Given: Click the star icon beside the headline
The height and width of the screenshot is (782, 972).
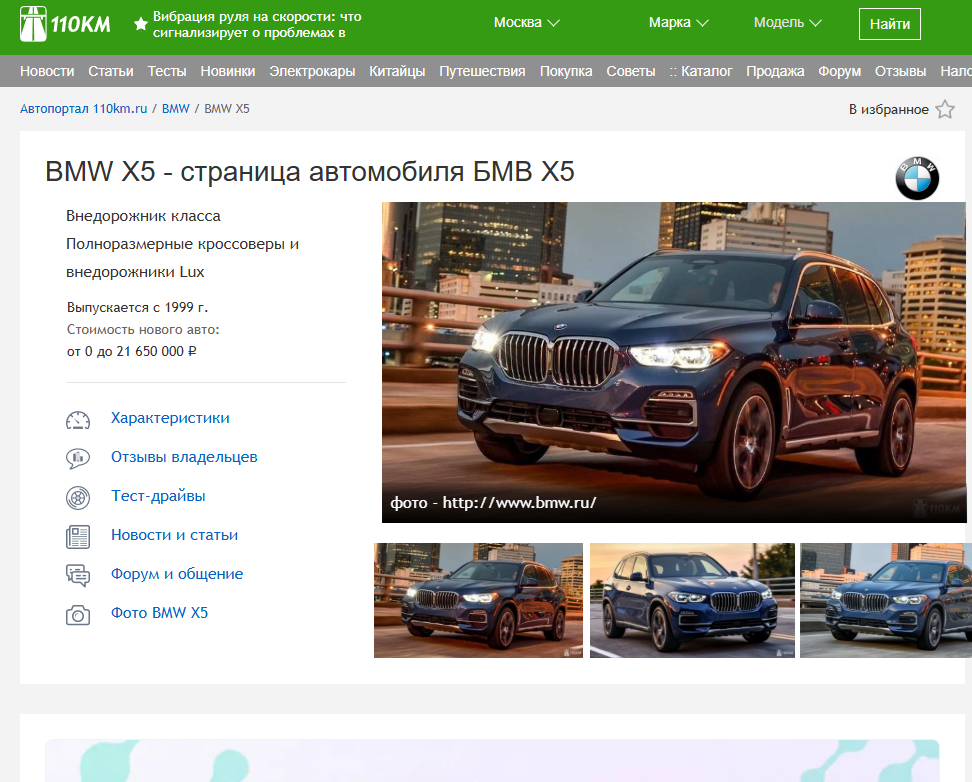Looking at the screenshot, I should [x=141, y=24].
